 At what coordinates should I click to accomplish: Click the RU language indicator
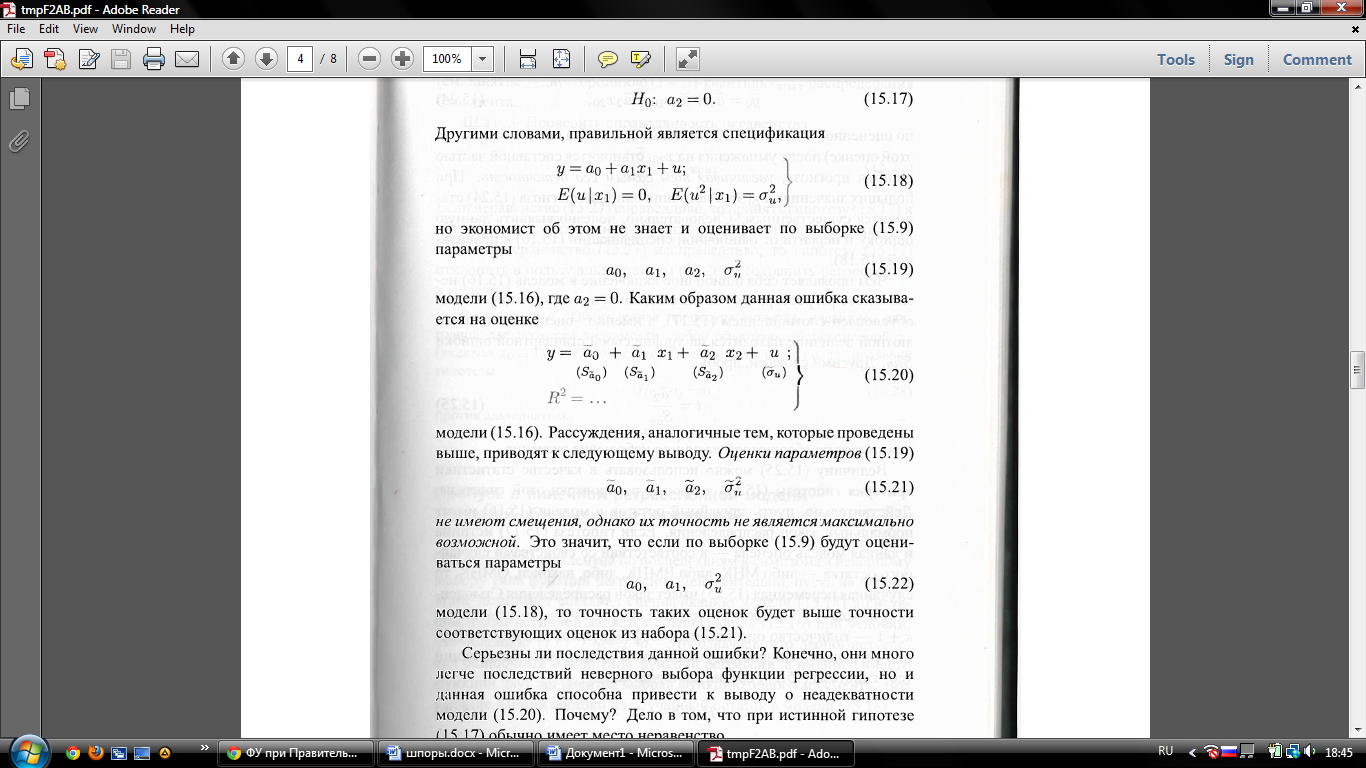click(x=1165, y=751)
